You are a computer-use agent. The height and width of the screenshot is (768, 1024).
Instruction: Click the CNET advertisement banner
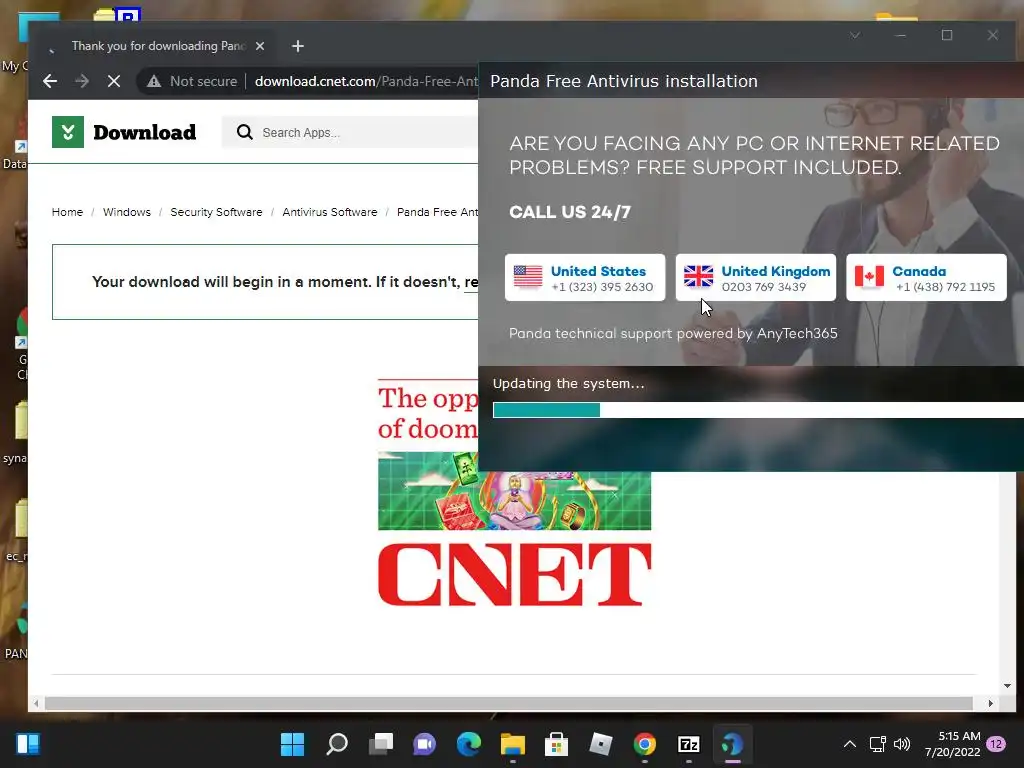[x=514, y=492]
